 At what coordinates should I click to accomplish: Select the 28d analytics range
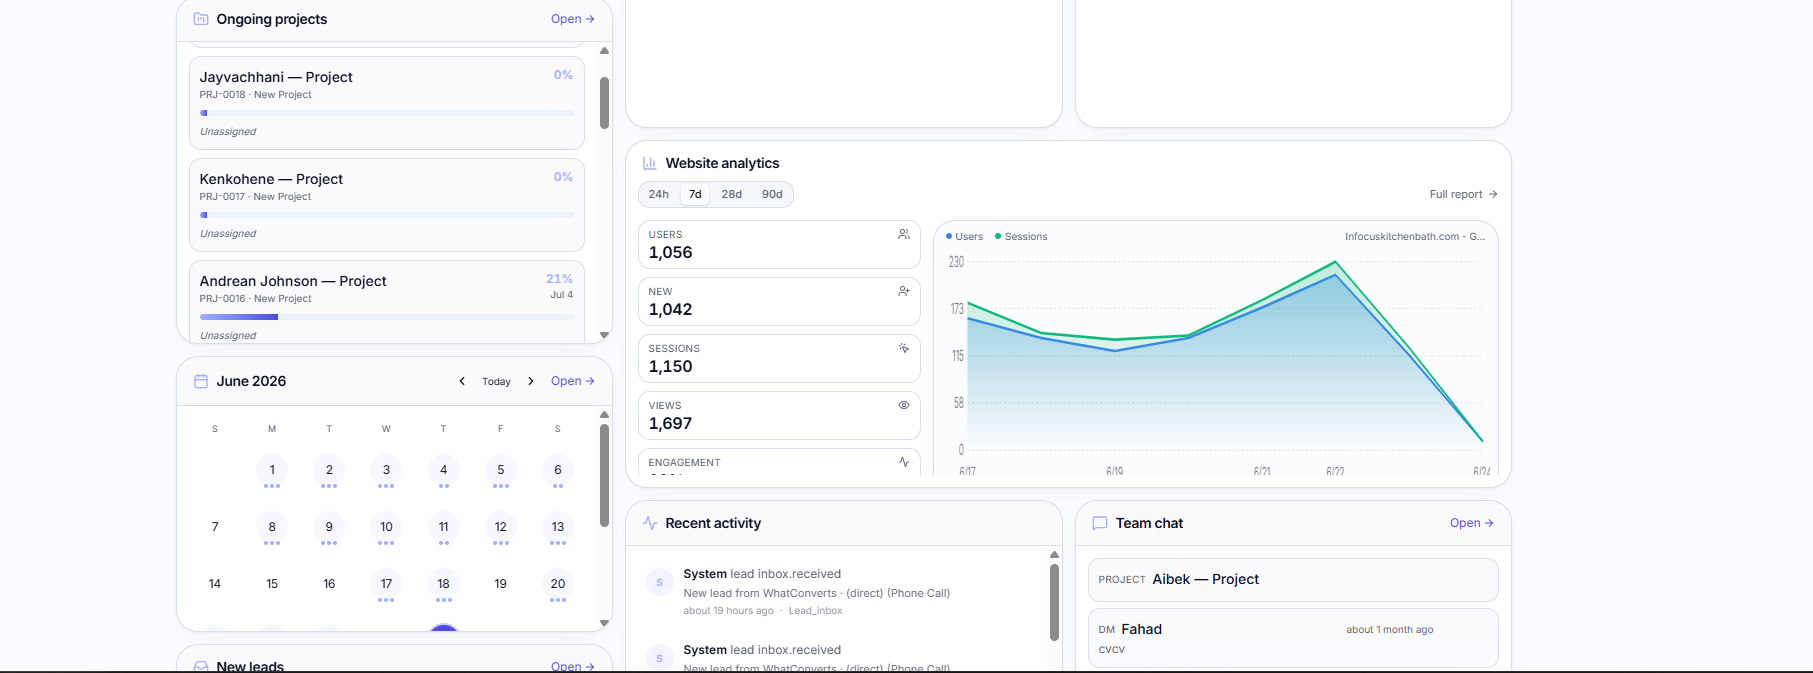click(732, 194)
